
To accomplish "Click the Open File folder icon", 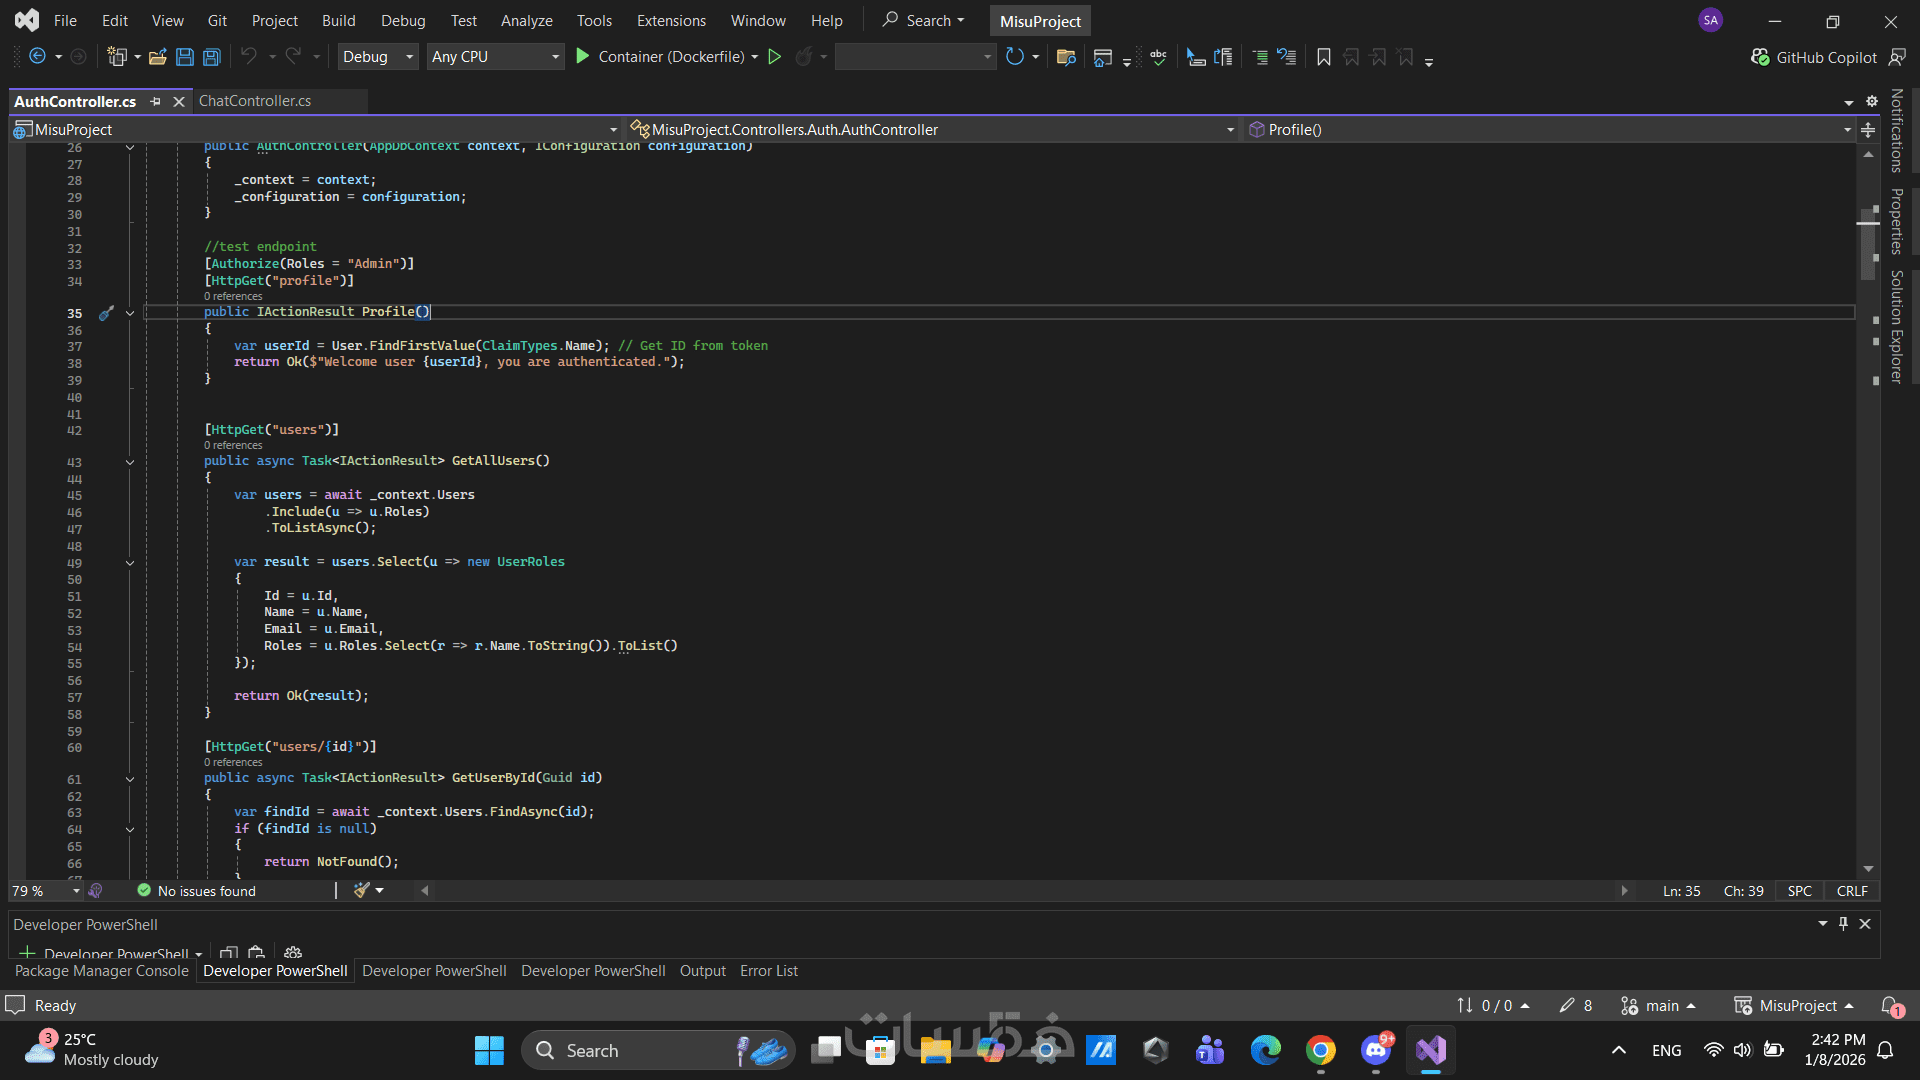I will [157, 57].
